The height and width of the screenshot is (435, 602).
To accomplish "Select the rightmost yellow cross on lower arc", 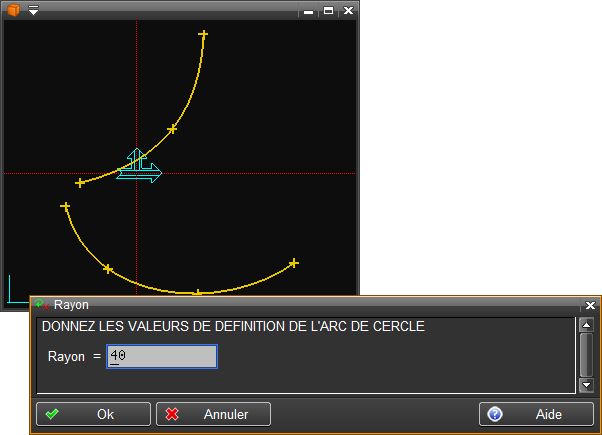I will (294, 263).
